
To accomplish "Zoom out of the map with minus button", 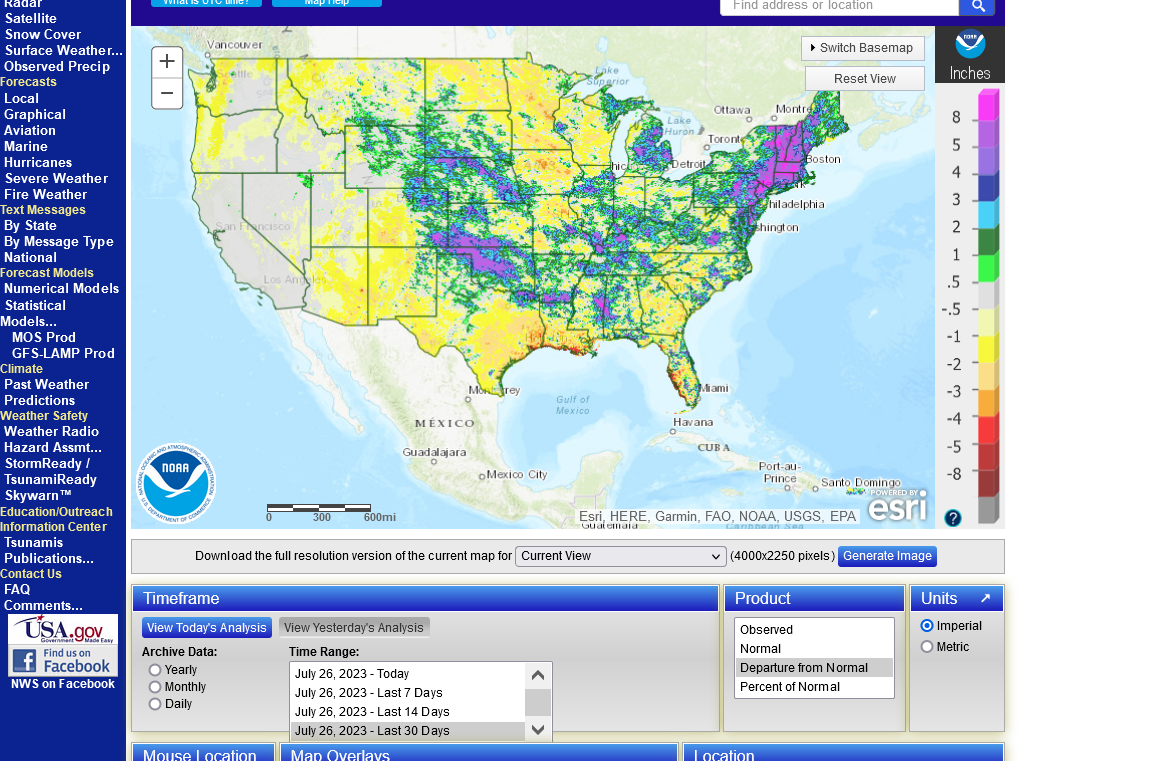I will (x=167, y=93).
